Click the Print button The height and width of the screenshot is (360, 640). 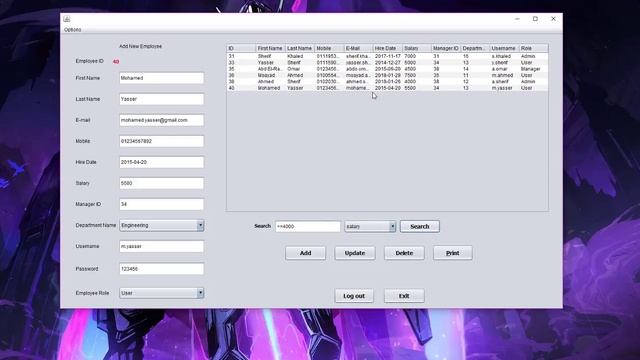[453, 253]
